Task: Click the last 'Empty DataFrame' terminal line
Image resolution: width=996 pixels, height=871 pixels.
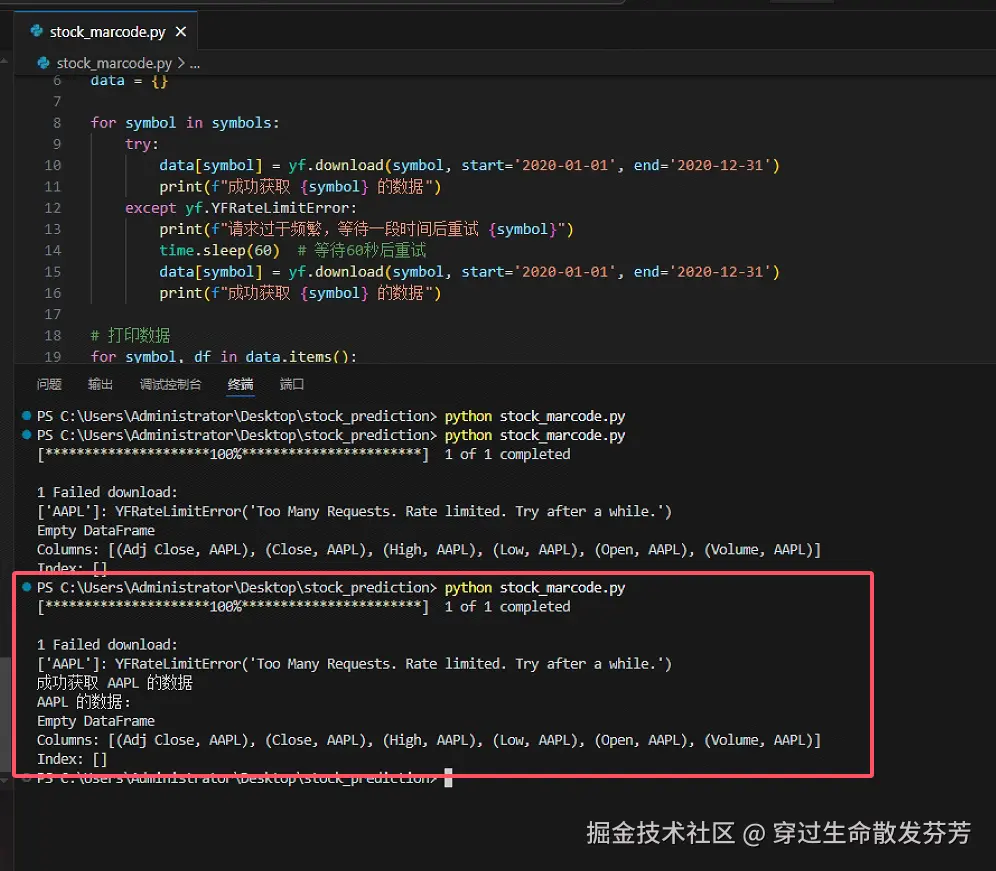Action: [95, 721]
